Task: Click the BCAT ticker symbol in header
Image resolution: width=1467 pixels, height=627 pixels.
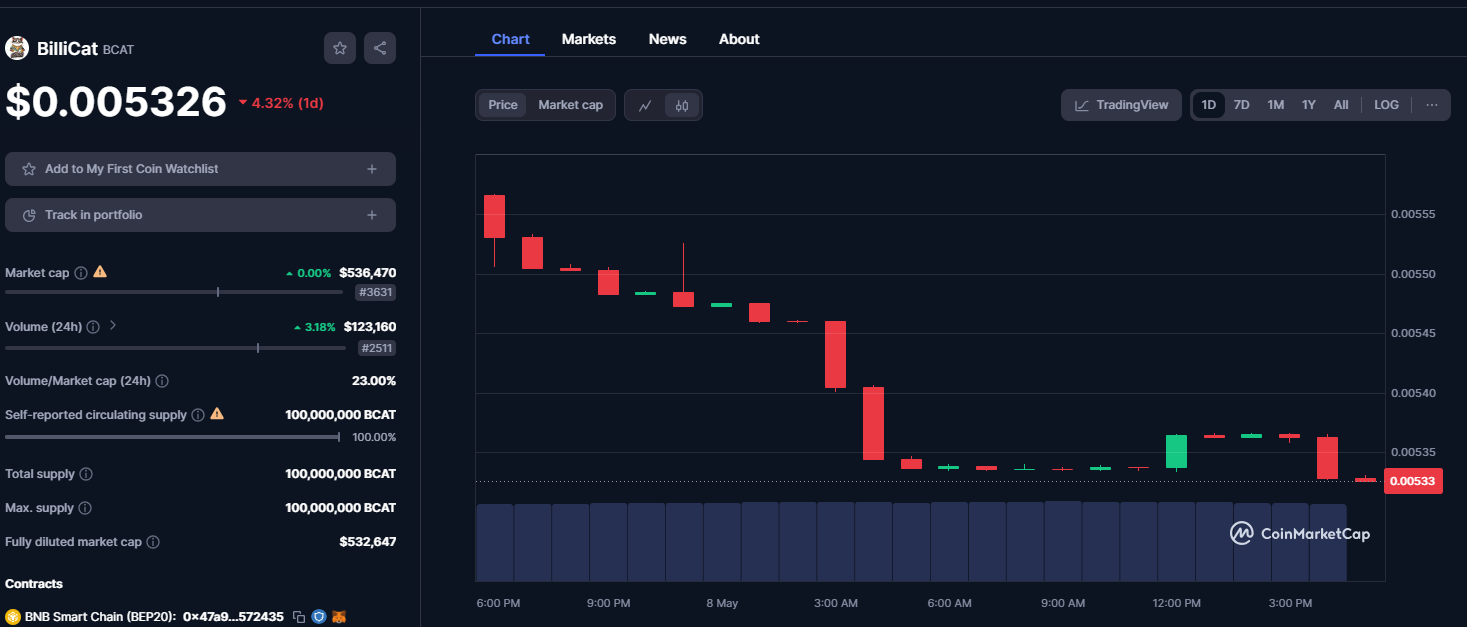Action: (x=118, y=49)
